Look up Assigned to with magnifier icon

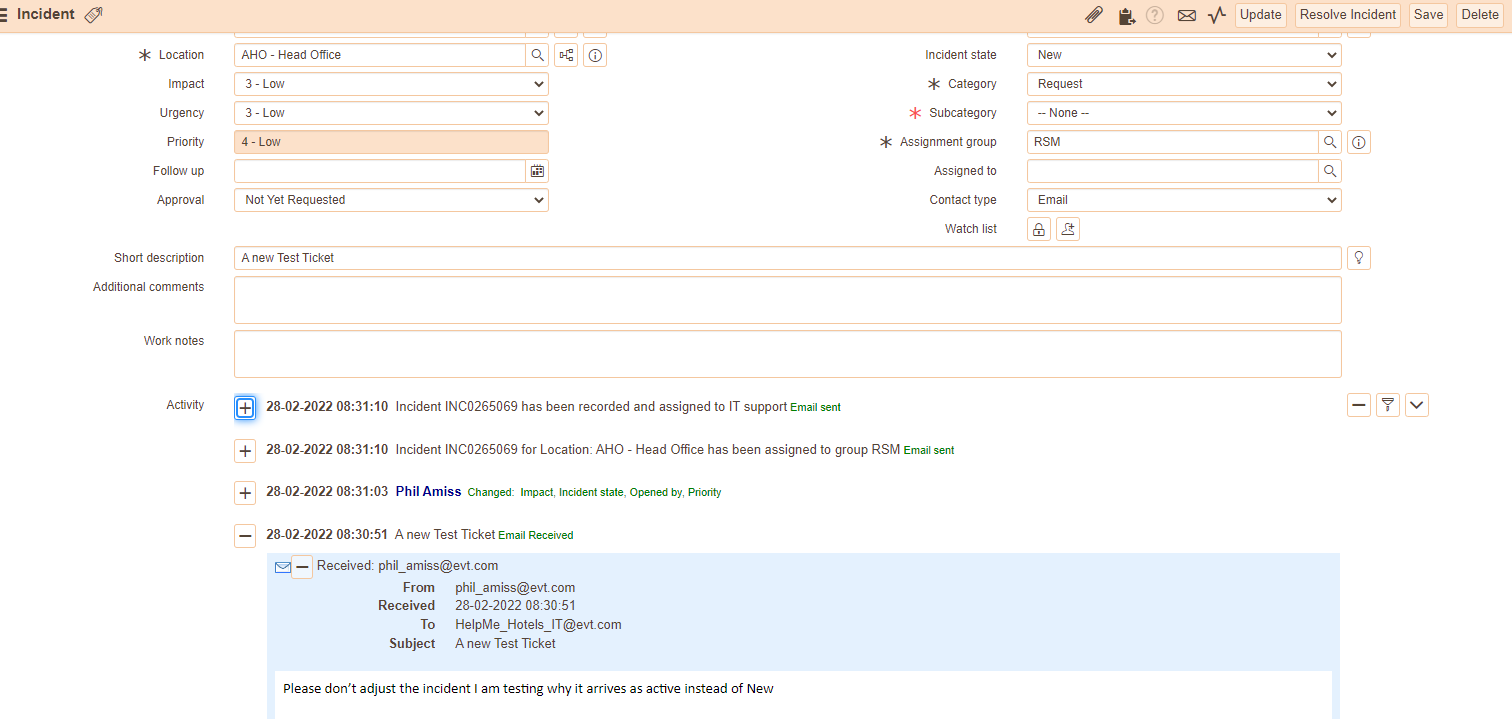(1330, 171)
